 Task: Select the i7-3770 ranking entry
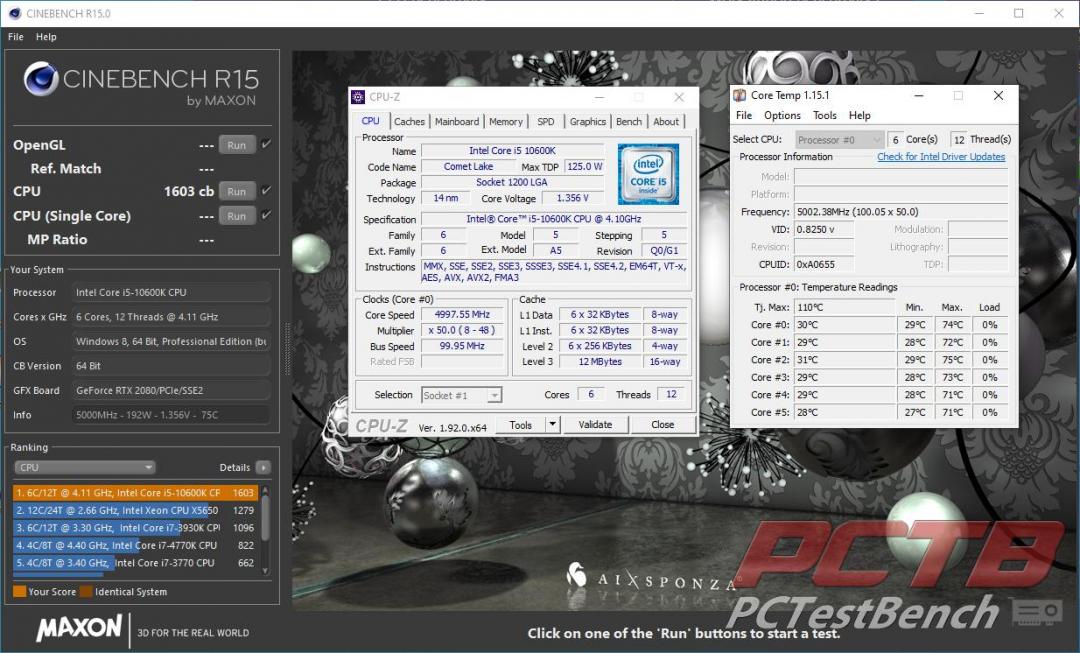click(x=135, y=563)
